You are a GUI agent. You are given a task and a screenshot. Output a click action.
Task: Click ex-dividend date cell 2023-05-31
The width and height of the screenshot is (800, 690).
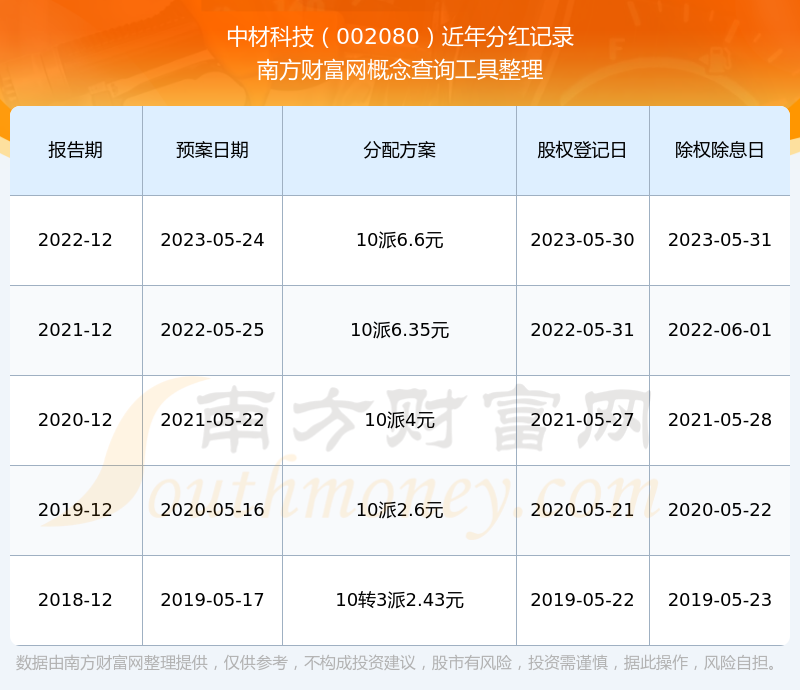coord(719,240)
